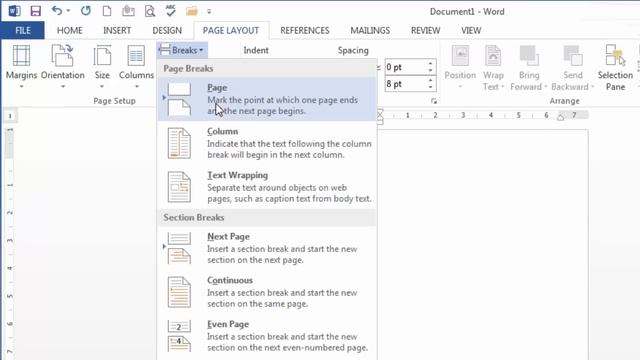Open the Columns gallery
The width and height of the screenshot is (640, 360).
click(136, 66)
